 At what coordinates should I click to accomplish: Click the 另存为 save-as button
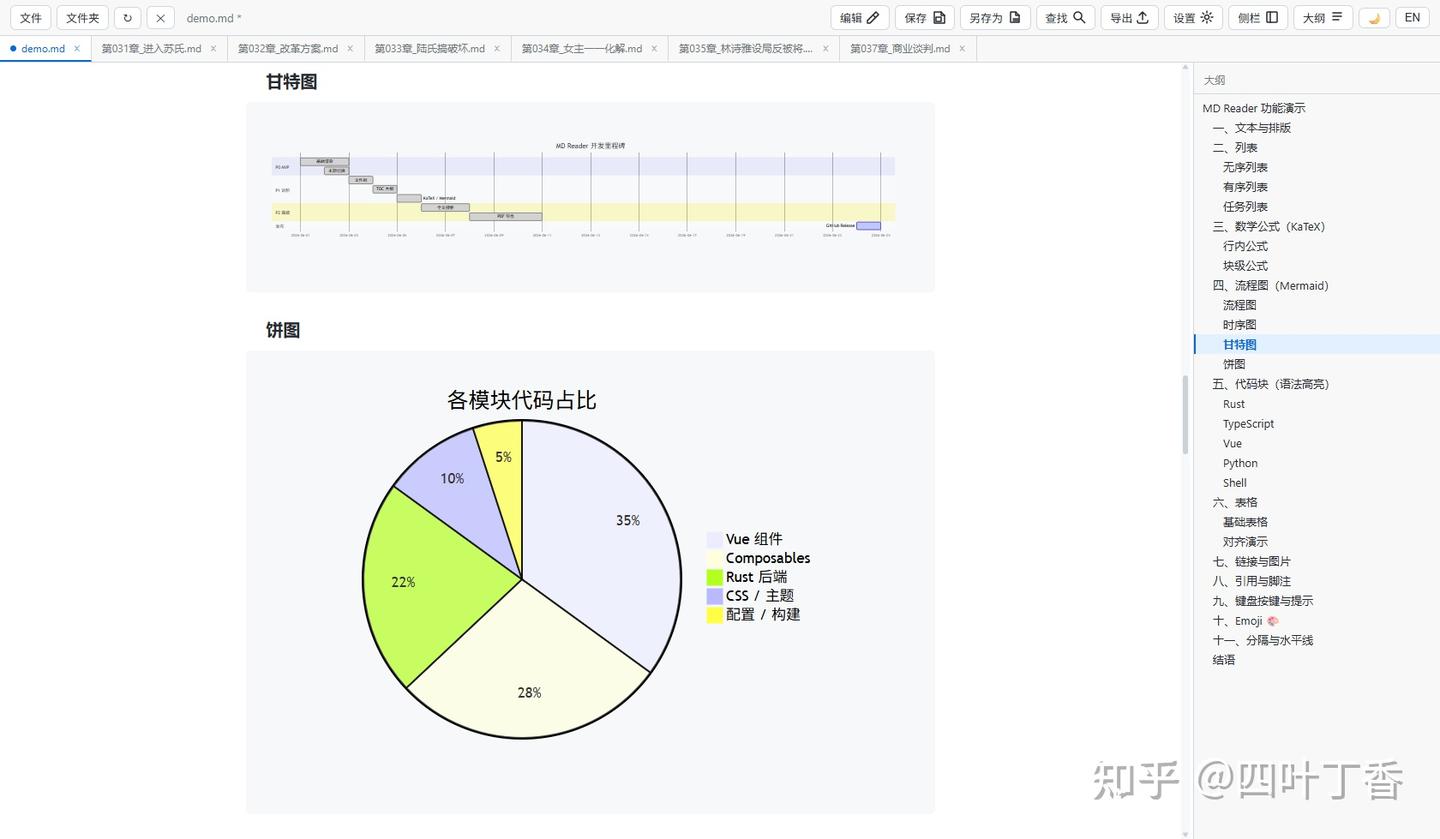(x=995, y=17)
